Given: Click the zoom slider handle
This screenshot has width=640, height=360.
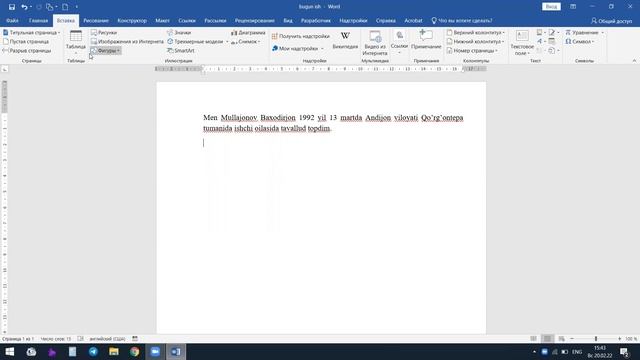Looking at the screenshot, I should click(596, 339).
